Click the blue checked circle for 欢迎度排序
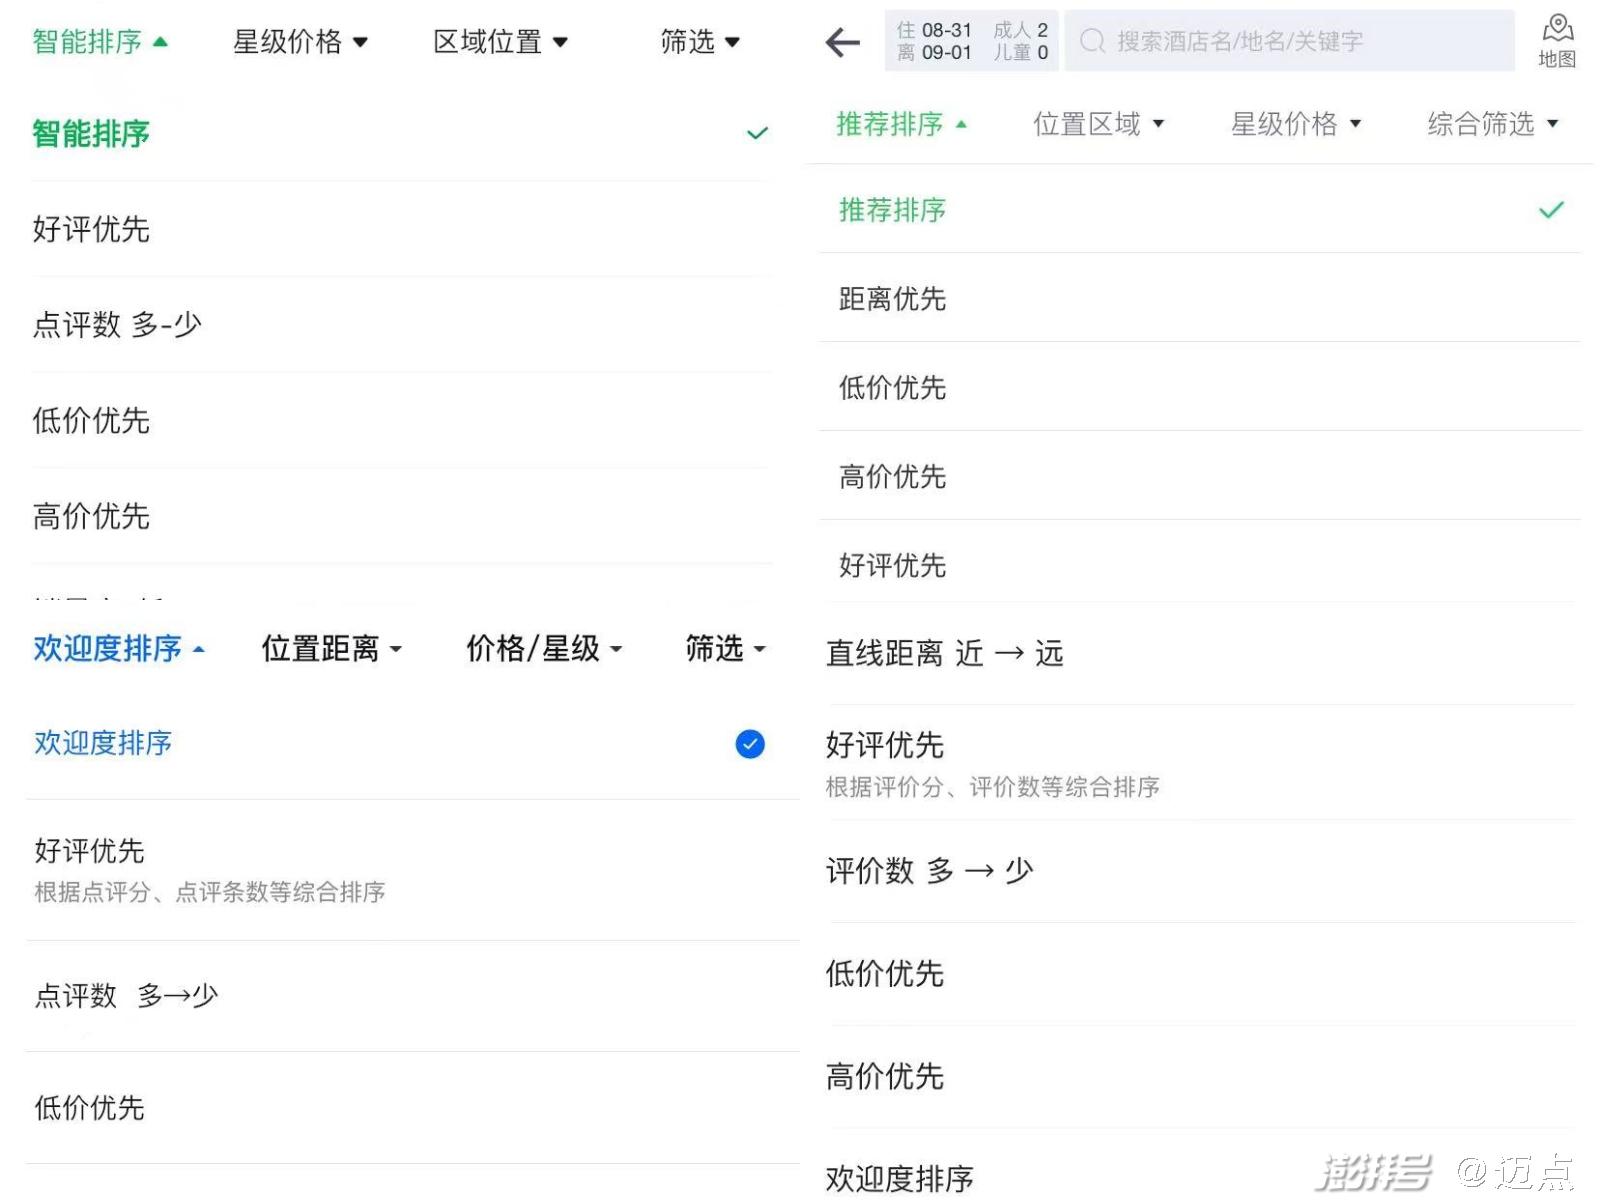The height and width of the screenshot is (1200, 1600). pyautogui.click(x=749, y=744)
